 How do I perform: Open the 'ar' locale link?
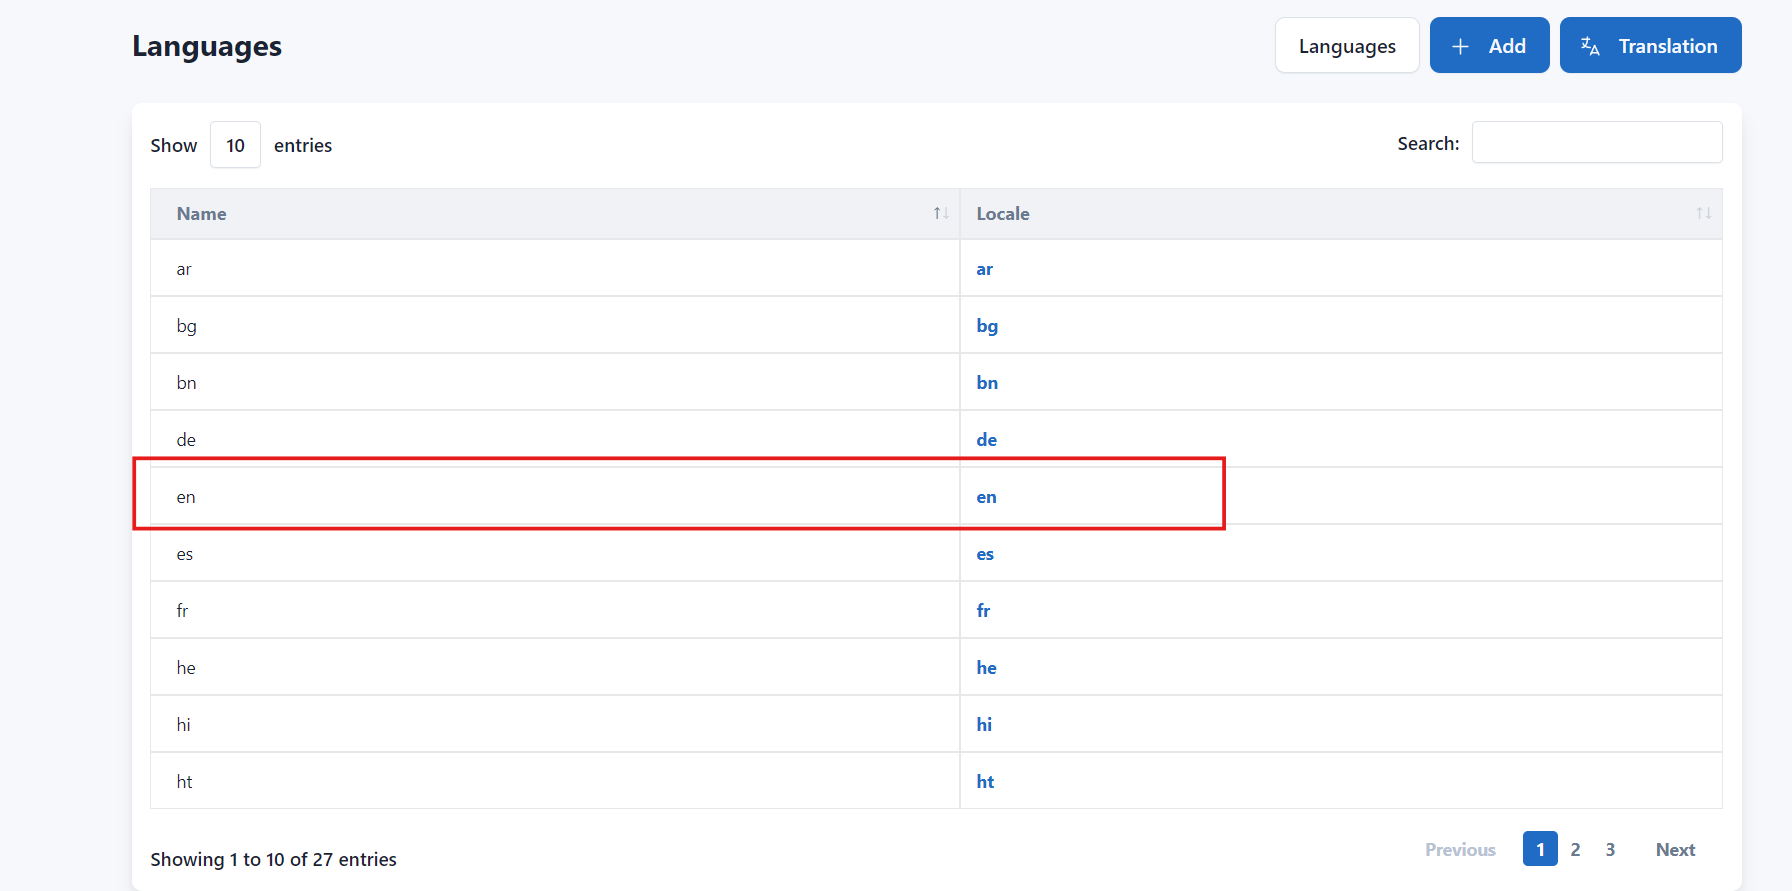point(984,269)
